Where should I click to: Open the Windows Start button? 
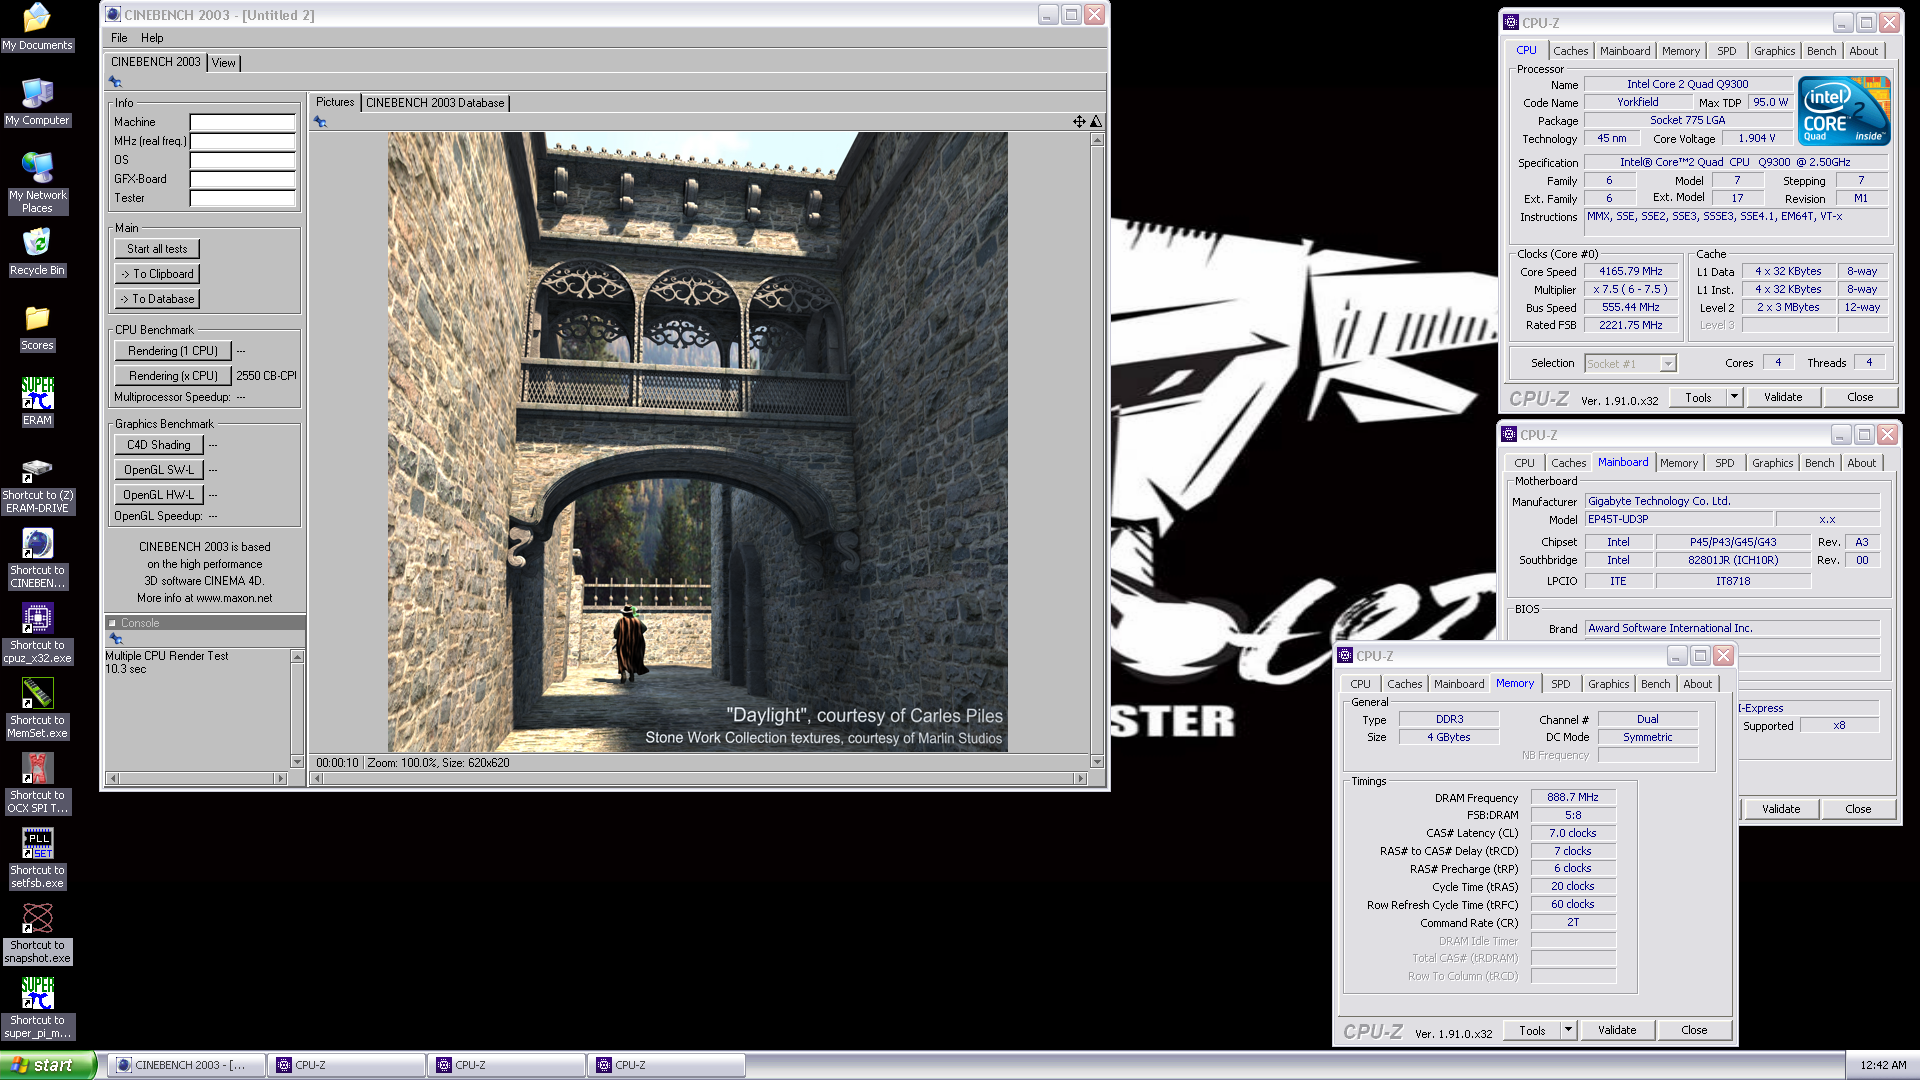tap(48, 1065)
